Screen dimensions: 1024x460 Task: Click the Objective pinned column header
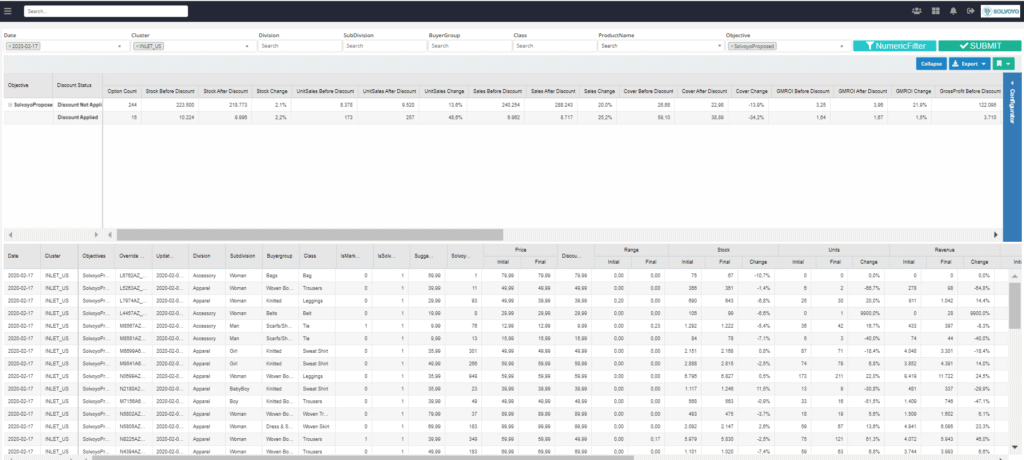click(27, 85)
